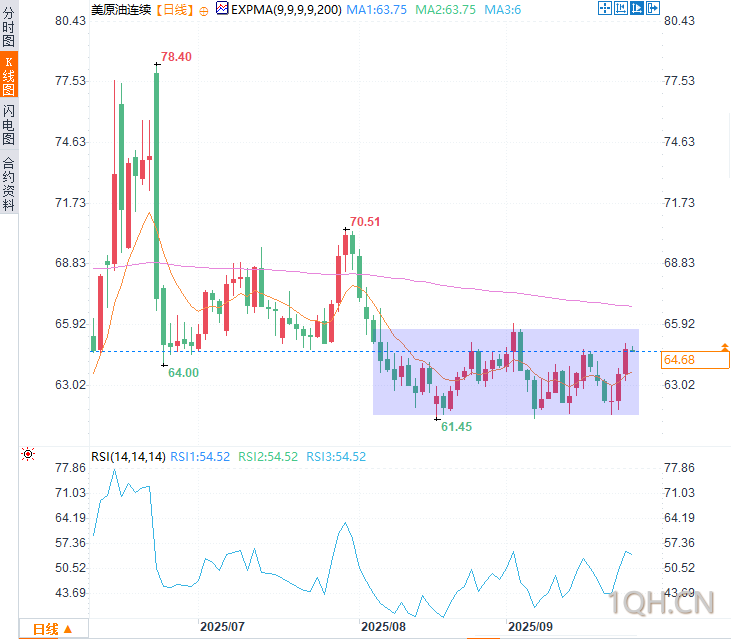
Task: Click the 78.40 high price label
Action: coord(176,57)
